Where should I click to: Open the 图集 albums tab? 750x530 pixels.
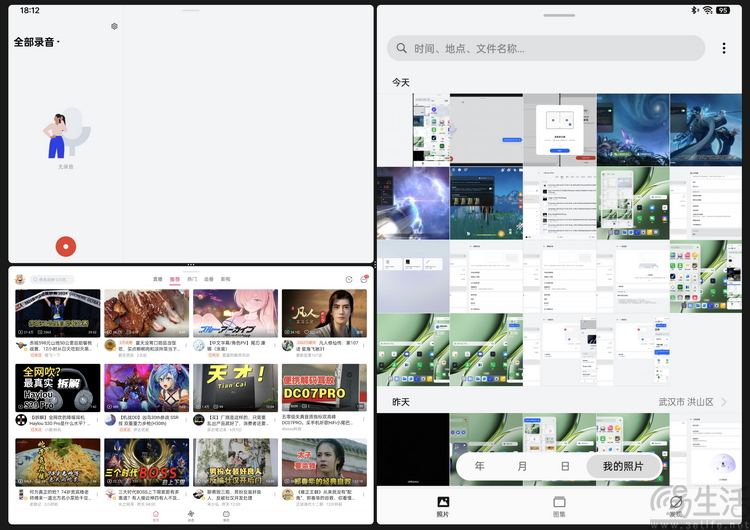(x=560, y=506)
